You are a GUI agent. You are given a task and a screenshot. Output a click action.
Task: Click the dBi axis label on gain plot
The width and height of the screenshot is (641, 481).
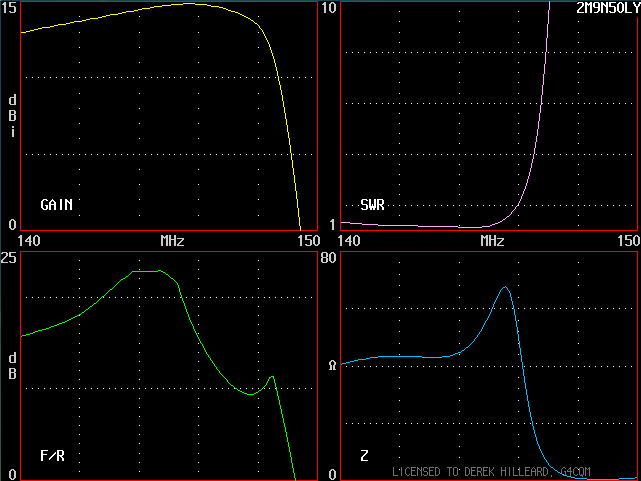13,116
